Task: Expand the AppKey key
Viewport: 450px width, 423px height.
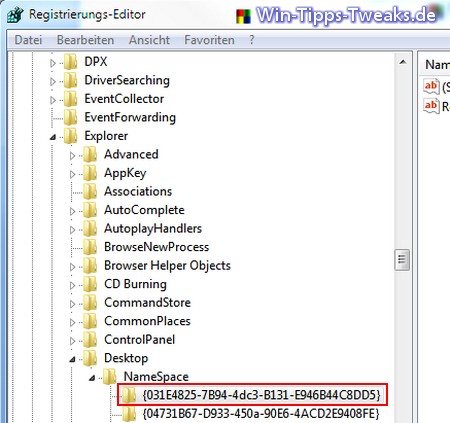Action: 72,174
